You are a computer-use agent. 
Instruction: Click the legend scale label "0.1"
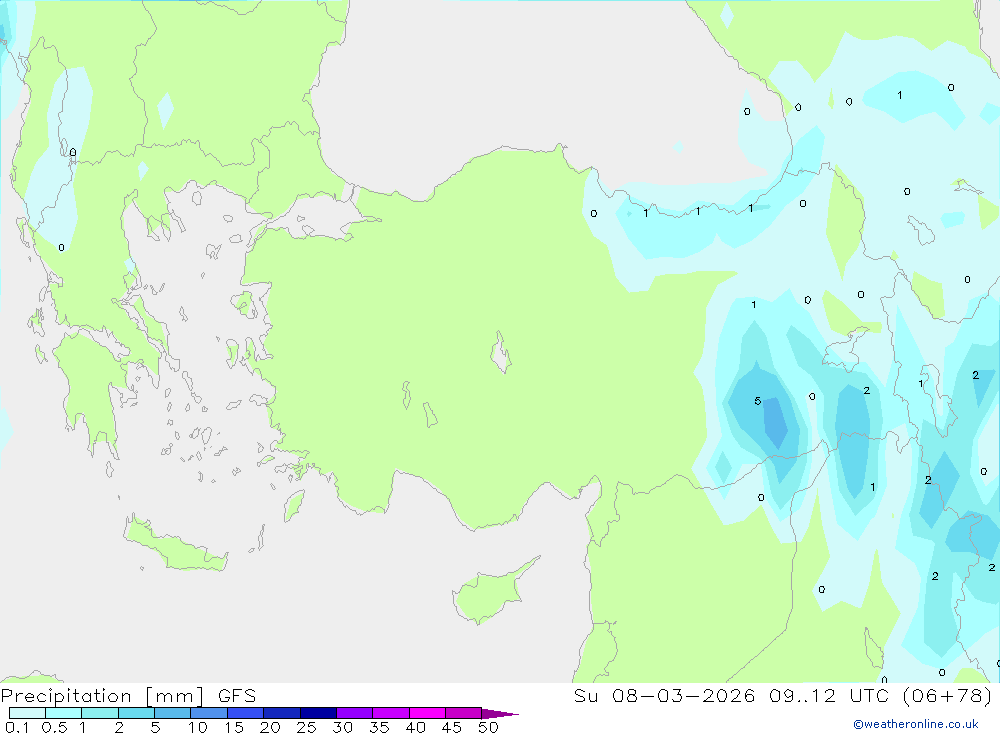[x=17, y=727]
